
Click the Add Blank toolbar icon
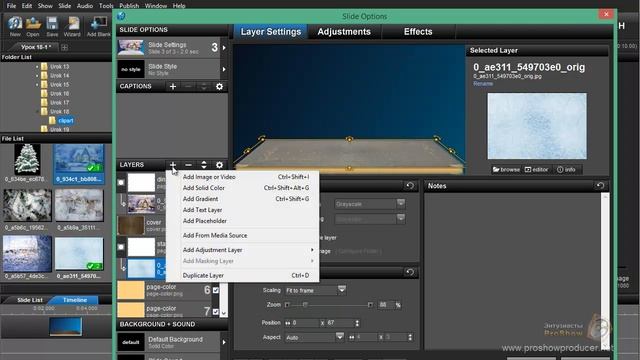(98, 26)
